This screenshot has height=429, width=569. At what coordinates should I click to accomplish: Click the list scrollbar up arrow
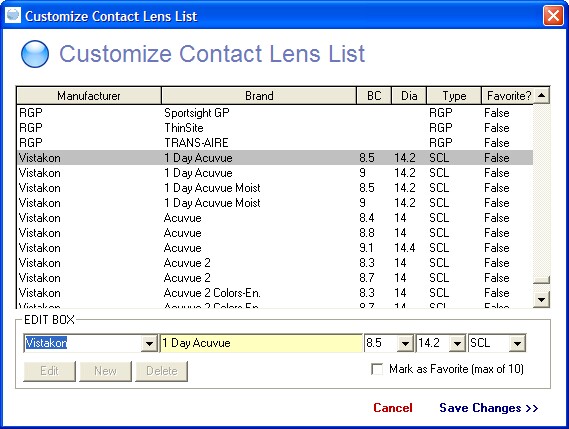click(x=541, y=95)
